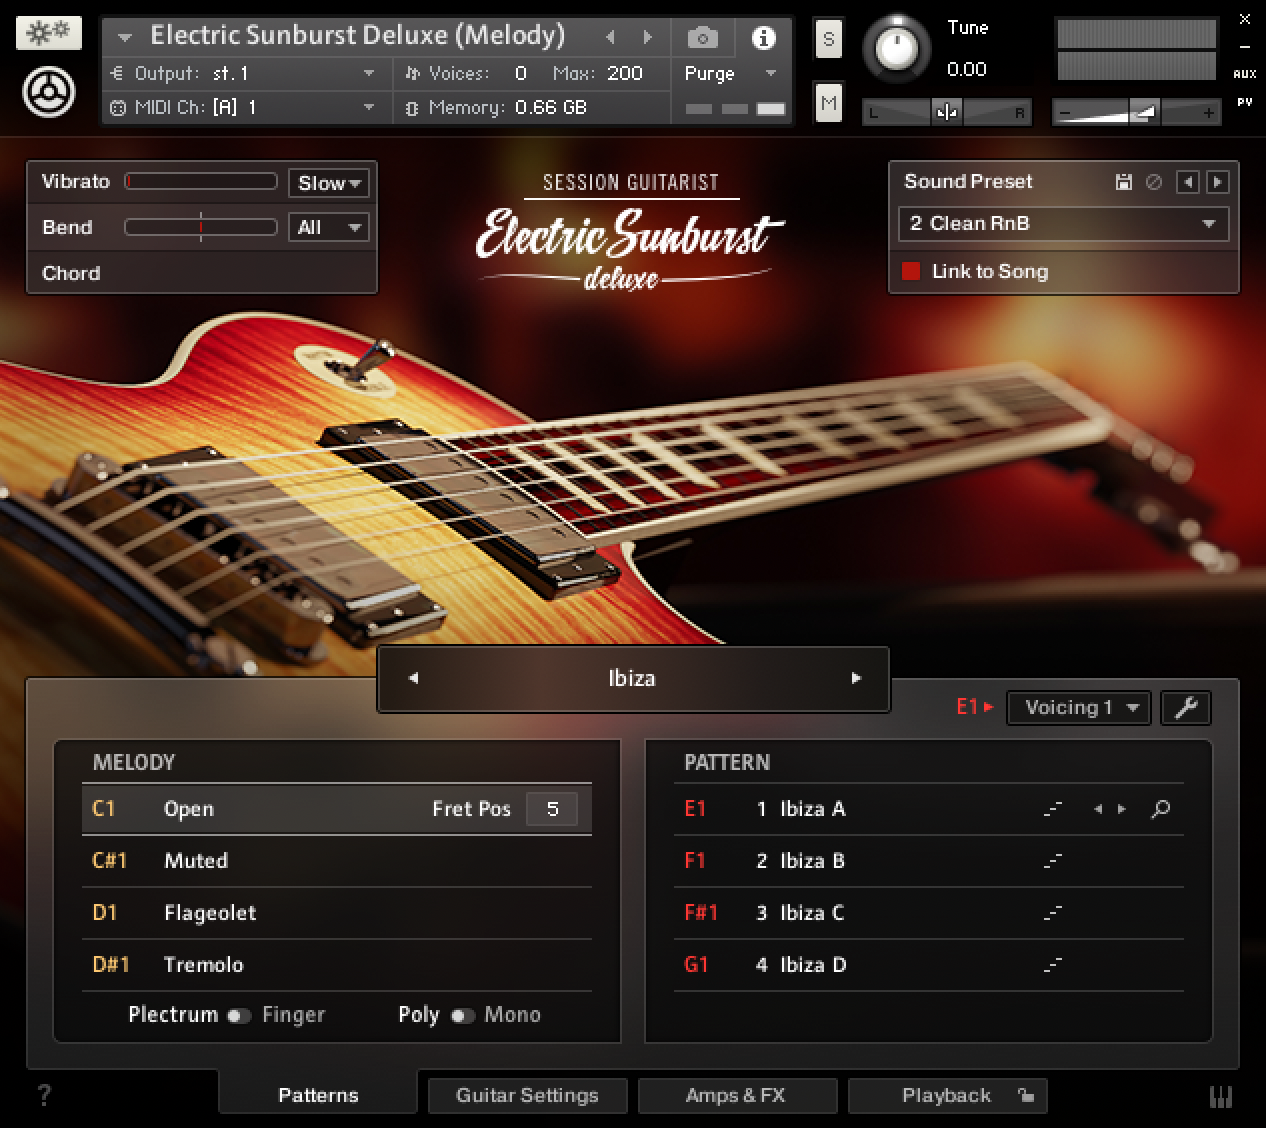Click the keyboard icon at bottom right
The width and height of the screenshot is (1266, 1128).
coord(1220,1096)
